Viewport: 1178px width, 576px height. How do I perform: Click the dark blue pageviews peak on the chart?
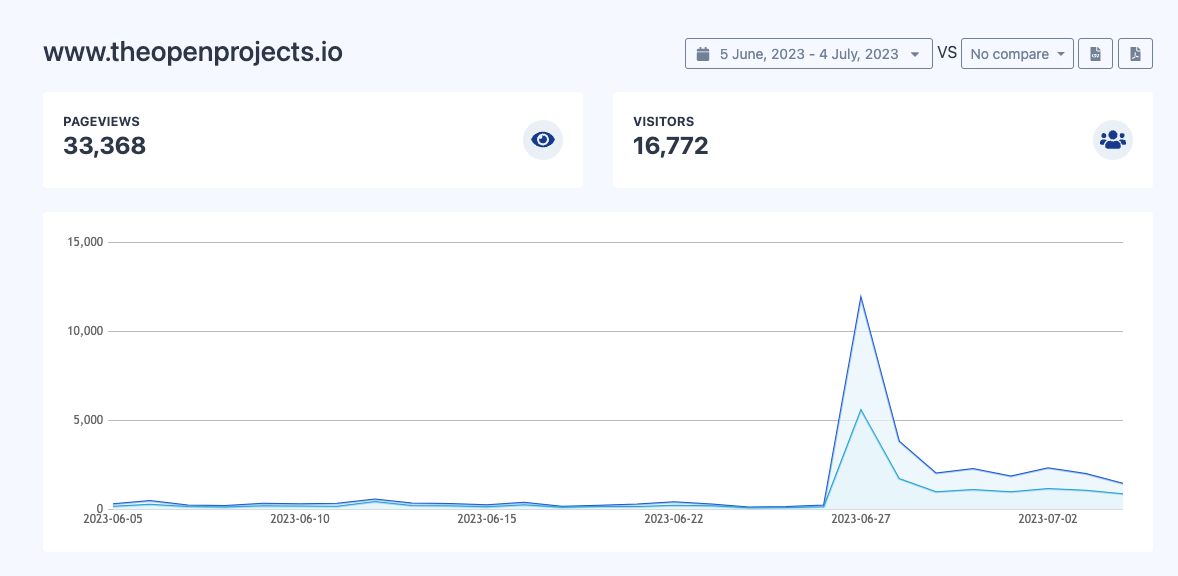861,297
